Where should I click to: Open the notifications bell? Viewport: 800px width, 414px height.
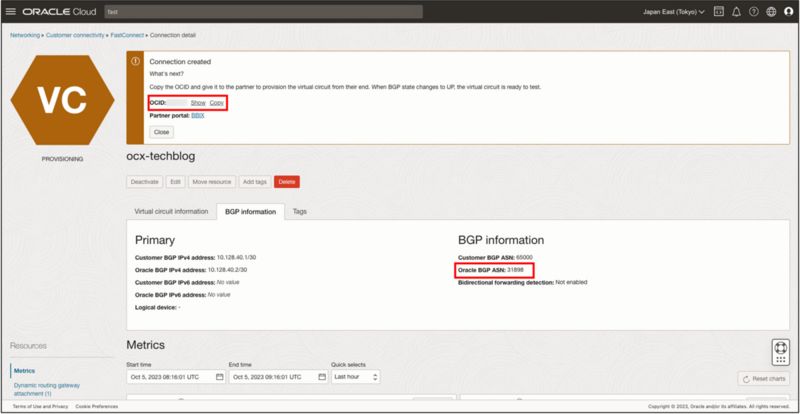(736, 12)
